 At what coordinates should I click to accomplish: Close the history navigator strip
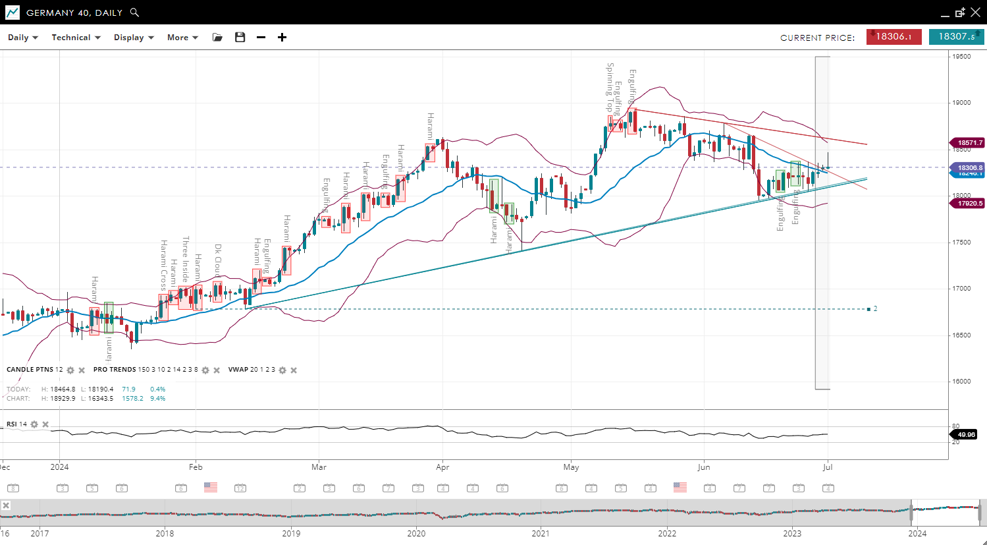click(x=6, y=506)
